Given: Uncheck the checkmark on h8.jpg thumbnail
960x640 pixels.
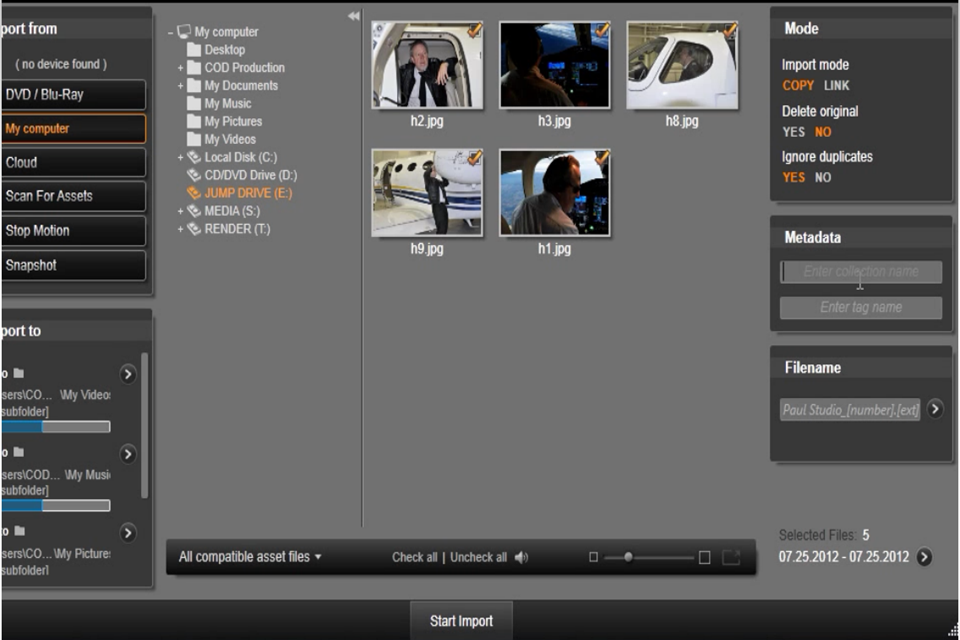Looking at the screenshot, I should [730, 30].
